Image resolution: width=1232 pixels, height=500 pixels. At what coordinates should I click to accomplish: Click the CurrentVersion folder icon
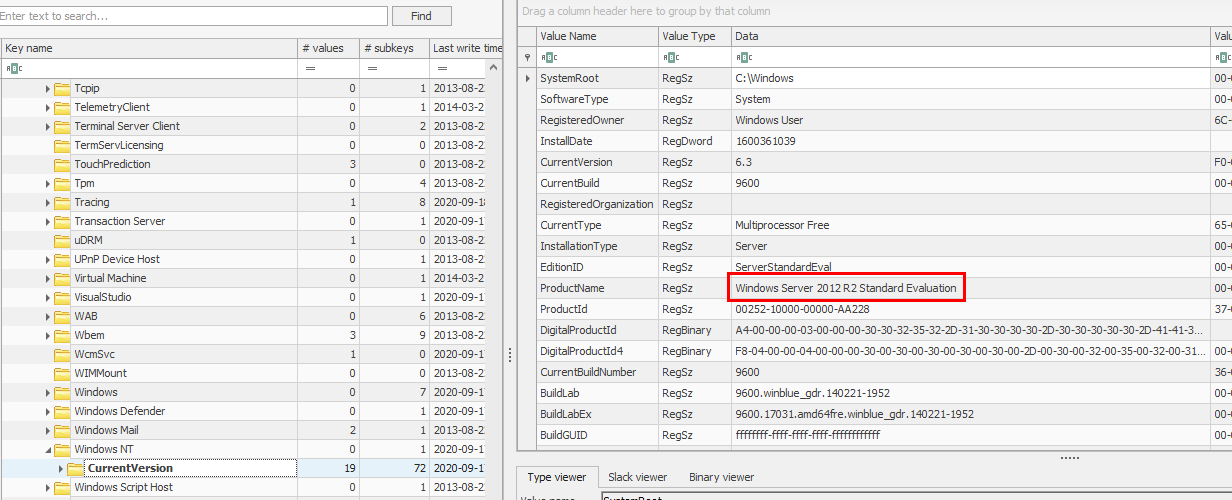point(75,468)
